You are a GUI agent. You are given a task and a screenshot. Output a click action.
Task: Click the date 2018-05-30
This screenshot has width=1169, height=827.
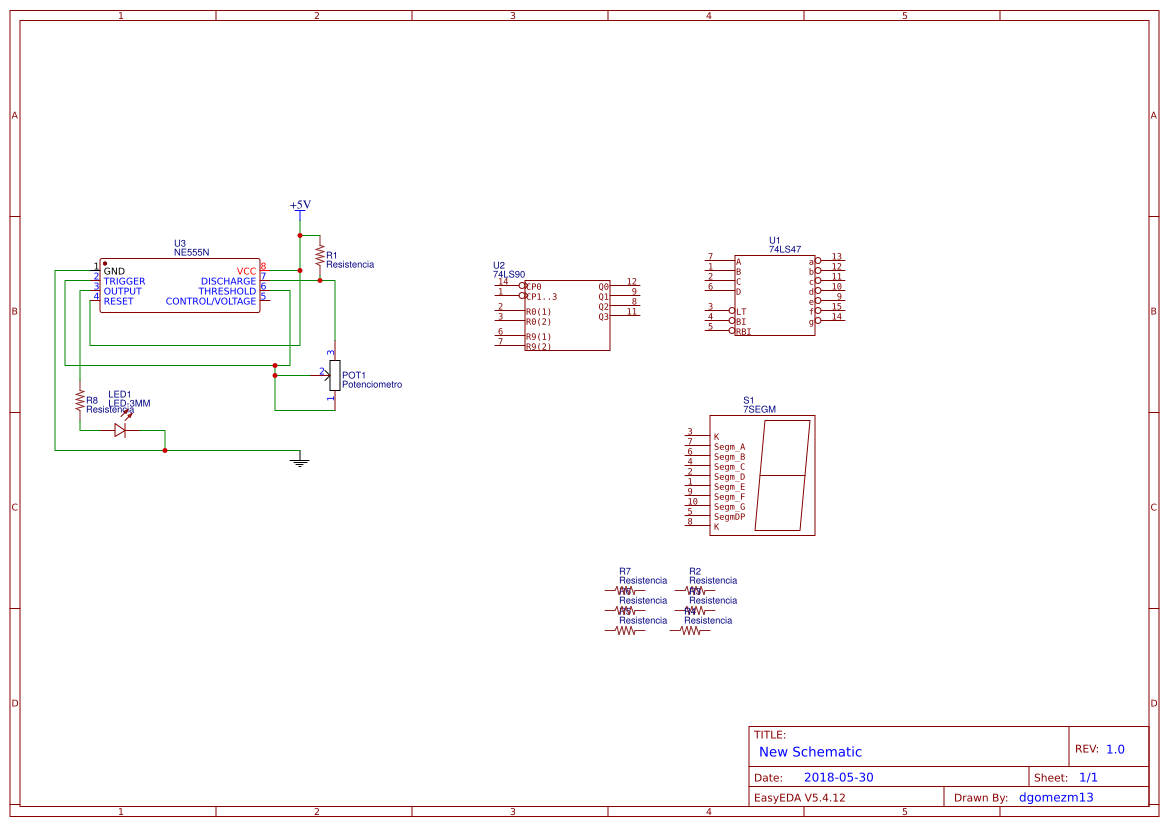839,777
